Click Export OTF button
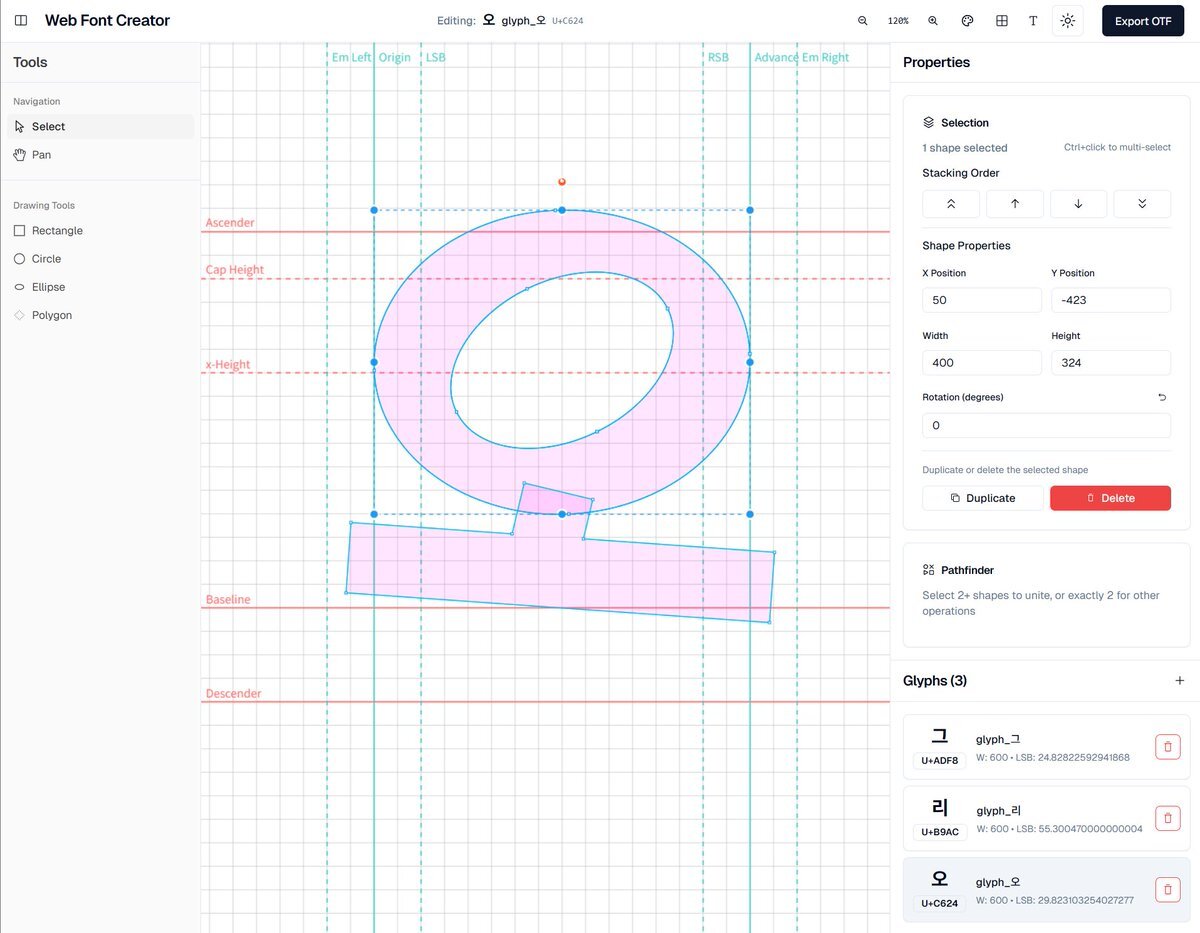Viewport: 1200px width, 933px height. 1143,20
